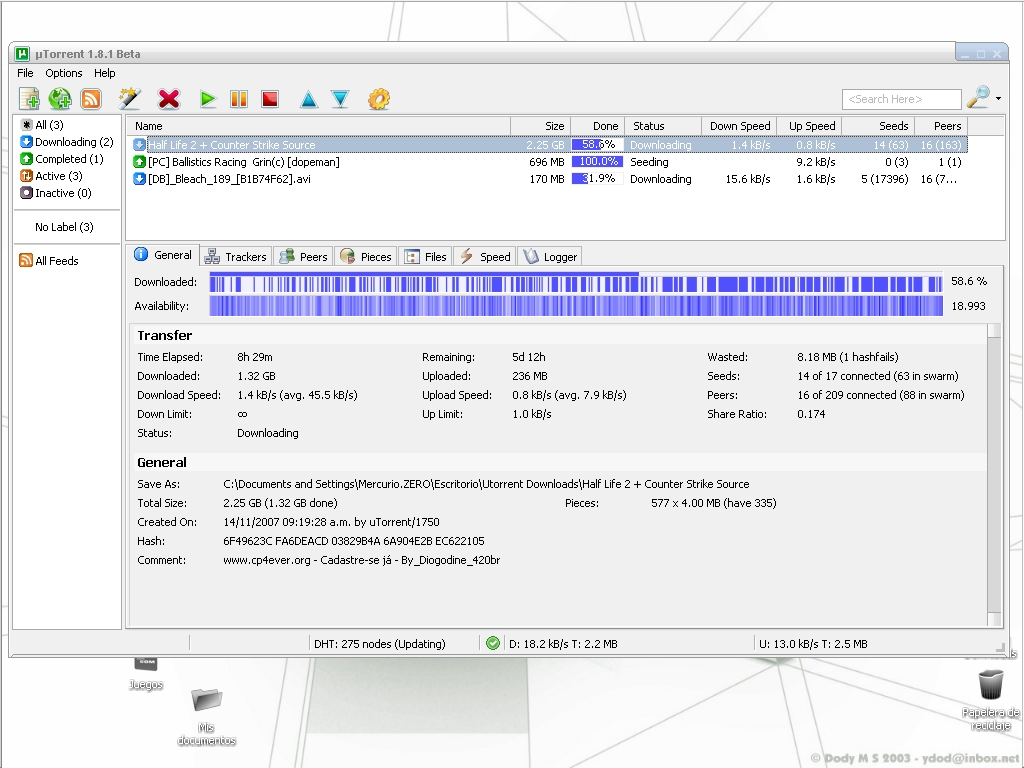Click the torrent Hash value text
The width and height of the screenshot is (1024, 768).
(x=353, y=541)
